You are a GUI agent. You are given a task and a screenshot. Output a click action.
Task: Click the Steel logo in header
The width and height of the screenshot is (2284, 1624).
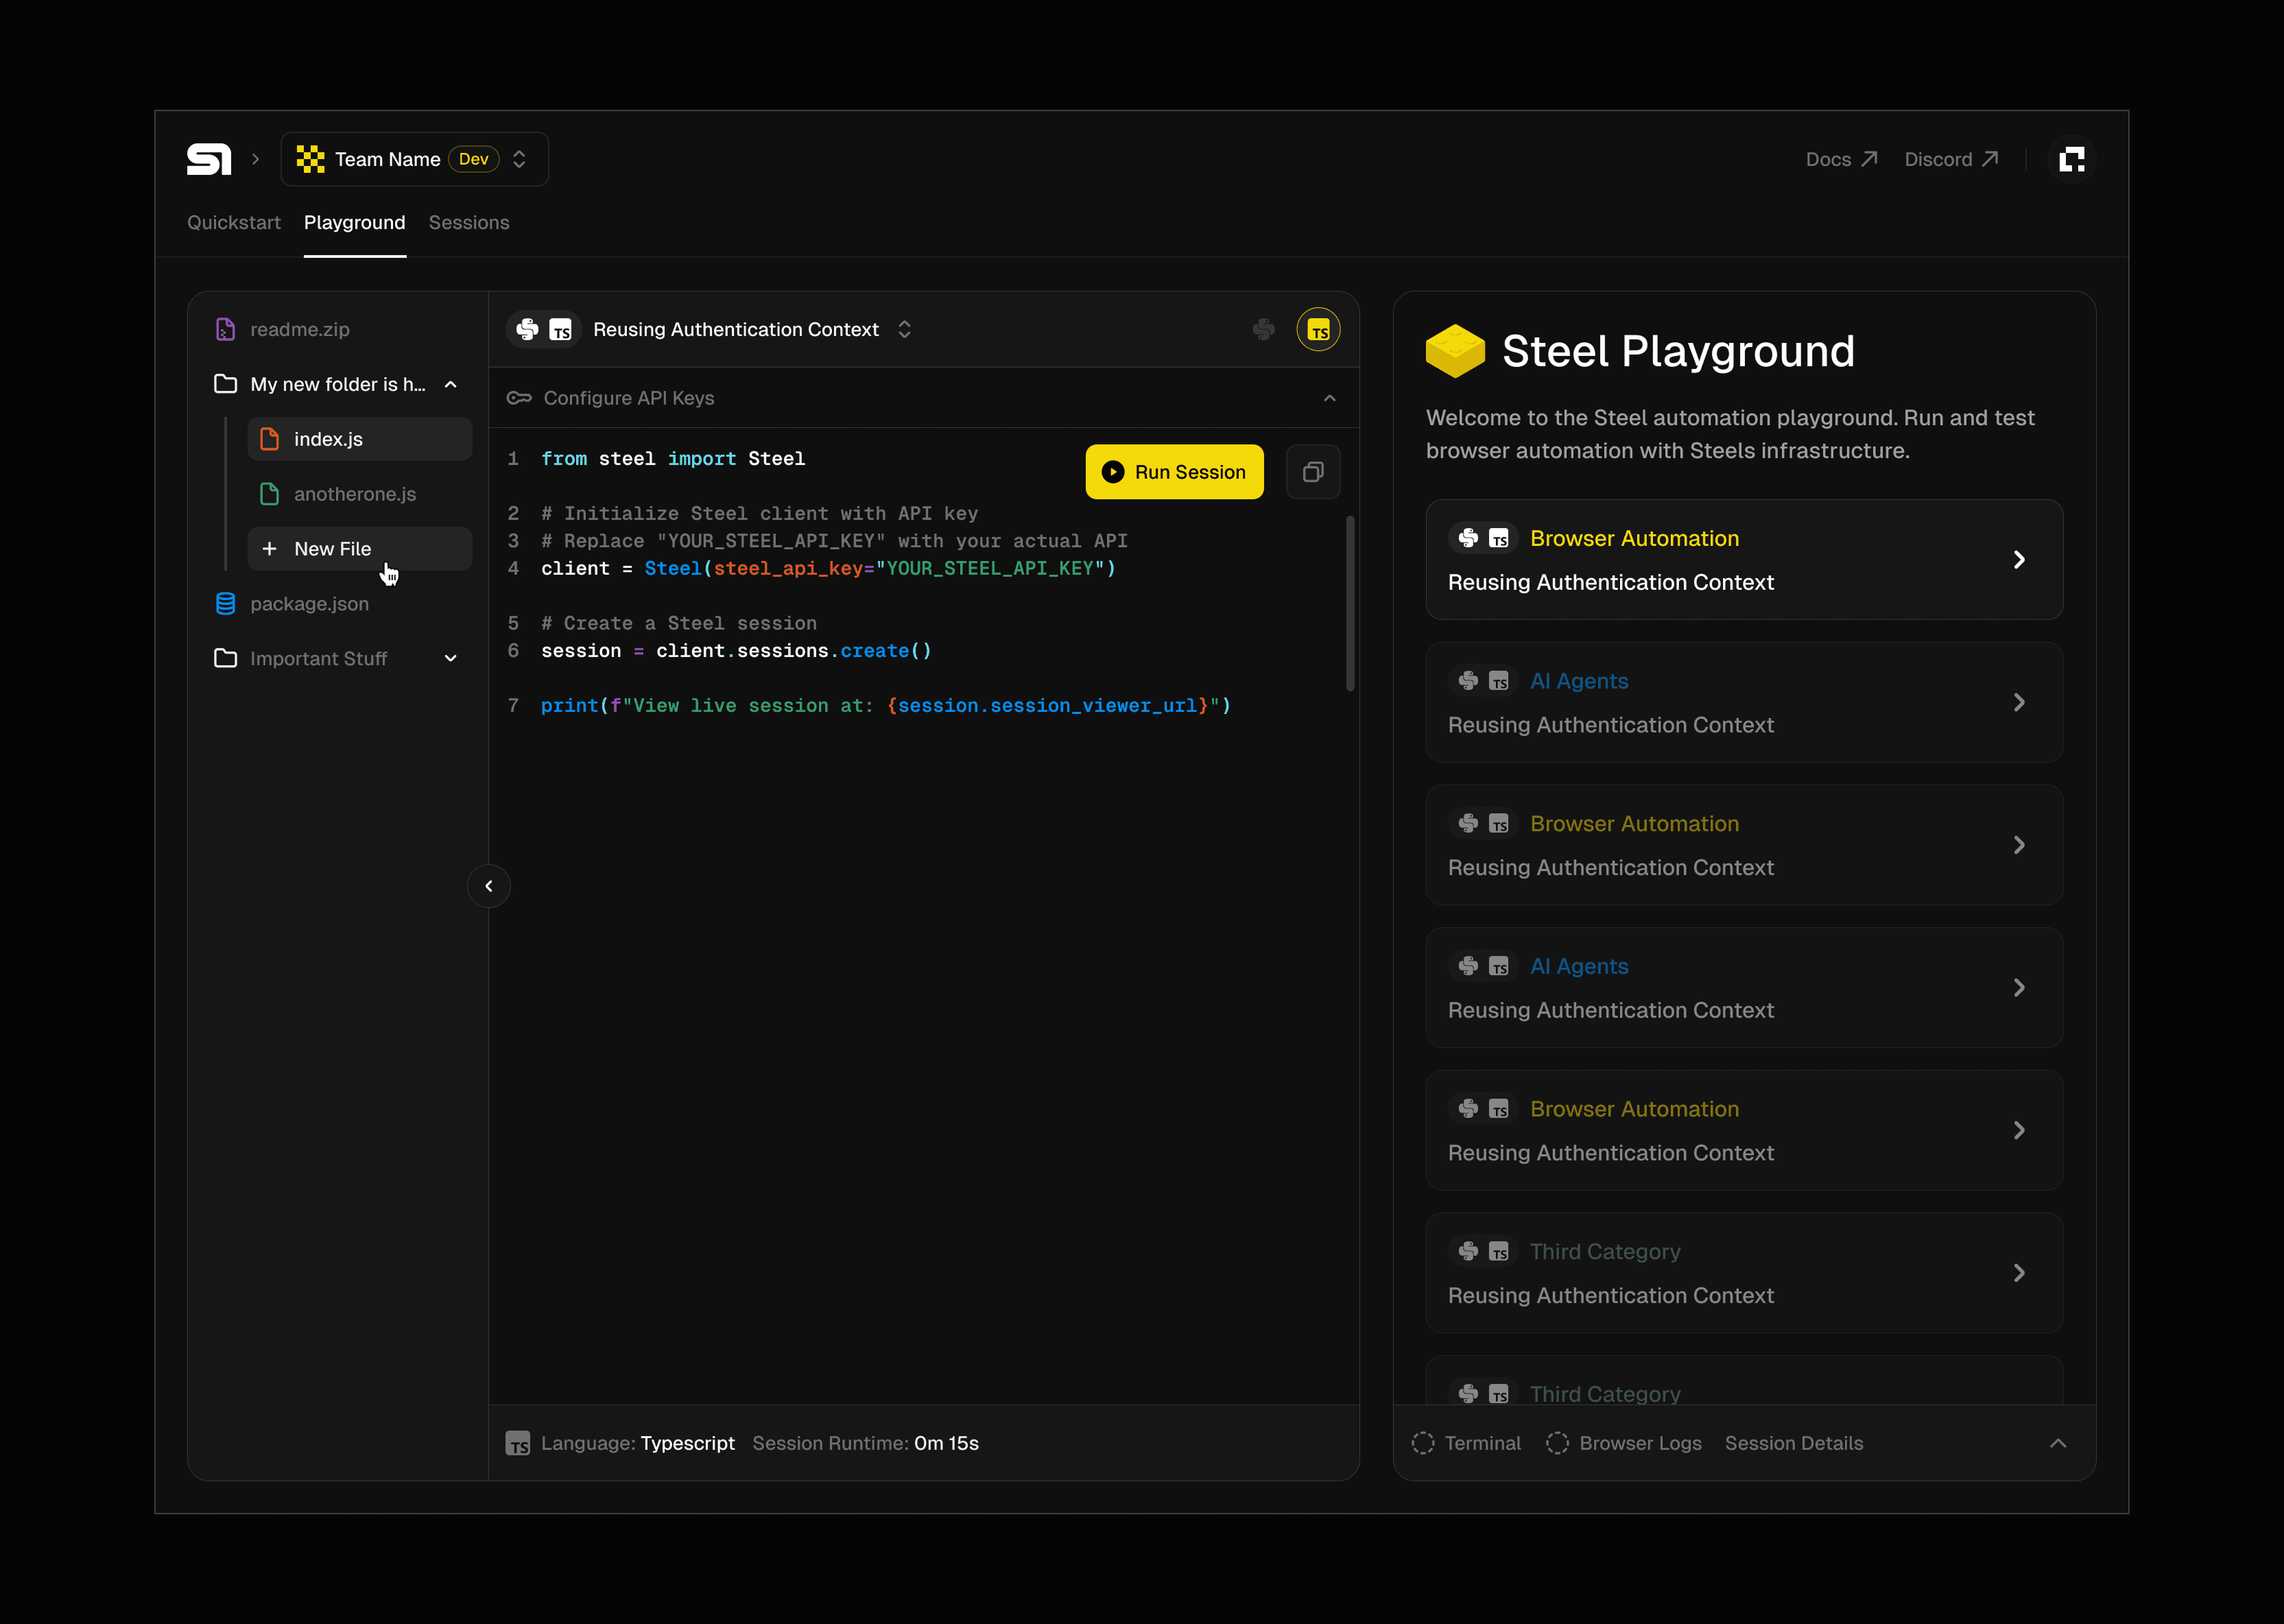[x=209, y=159]
